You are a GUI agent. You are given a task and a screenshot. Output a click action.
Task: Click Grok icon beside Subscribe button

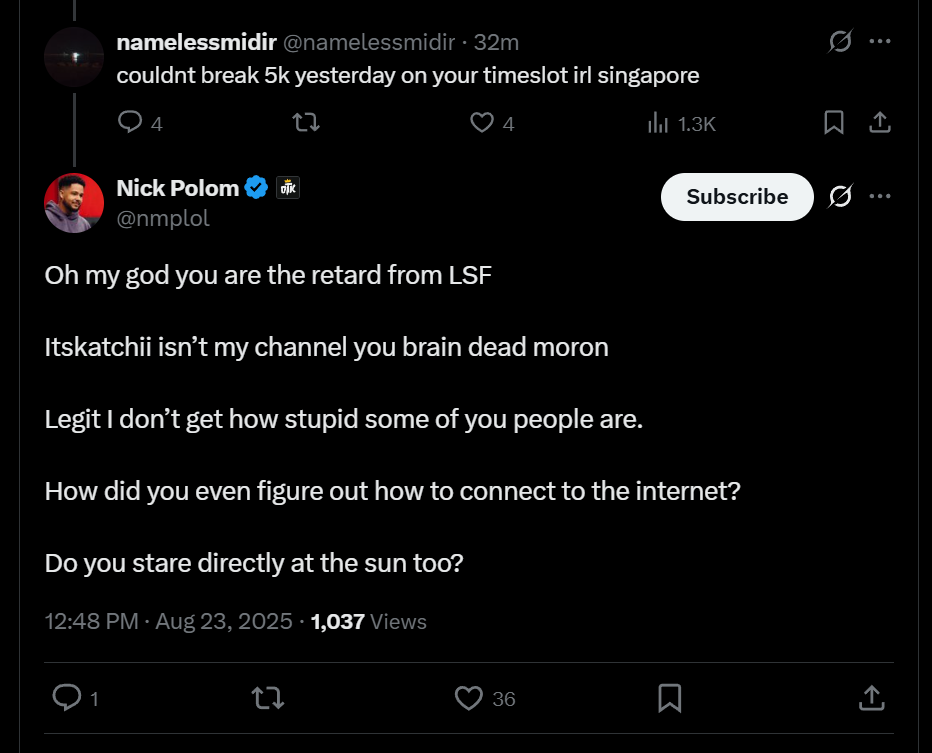(840, 197)
